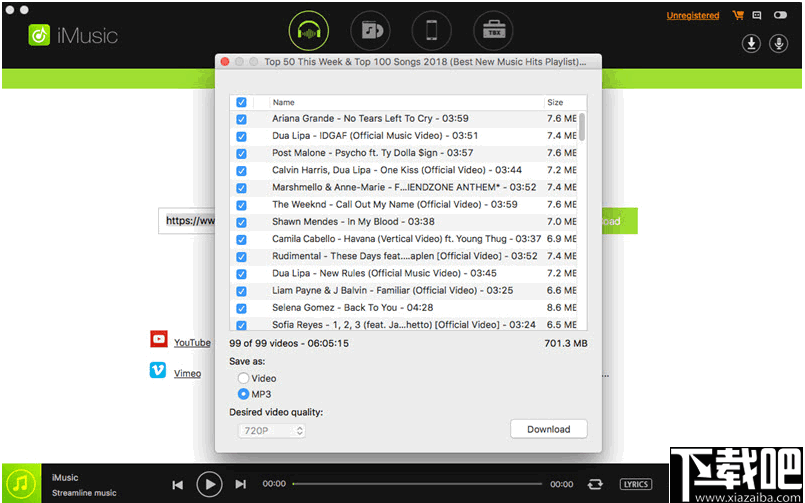Click the playlist list scrollbar
This screenshot has height=503, width=805.
click(x=582, y=127)
